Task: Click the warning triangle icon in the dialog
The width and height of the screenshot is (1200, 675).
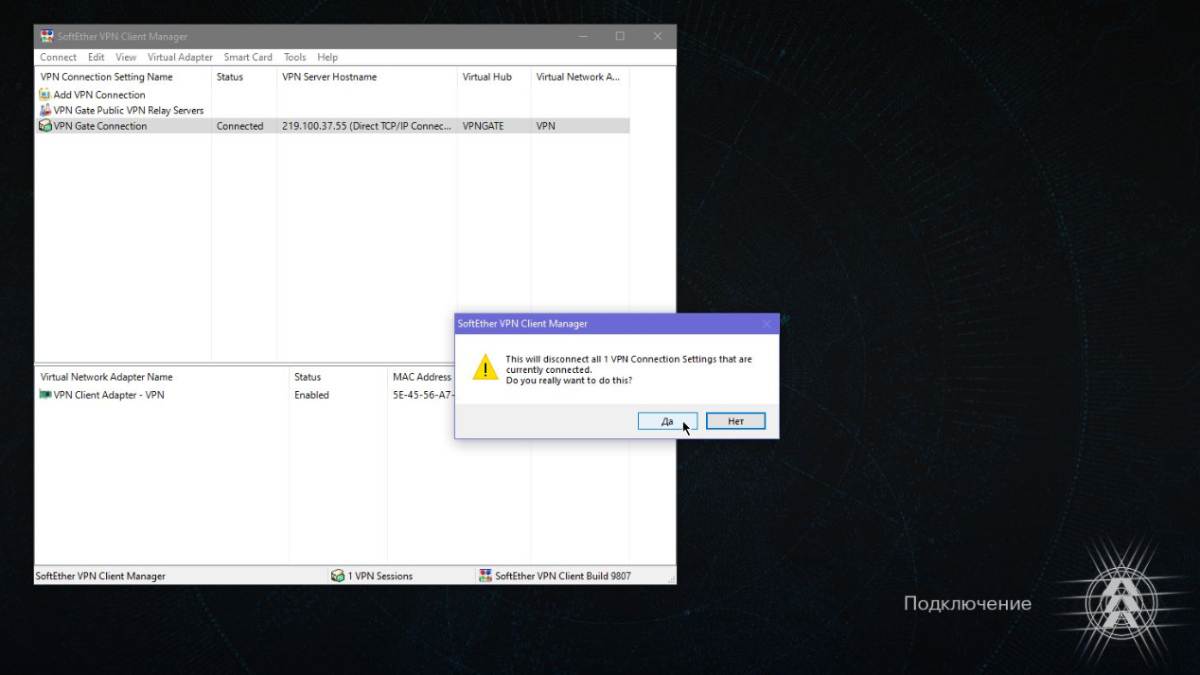Action: [485, 367]
